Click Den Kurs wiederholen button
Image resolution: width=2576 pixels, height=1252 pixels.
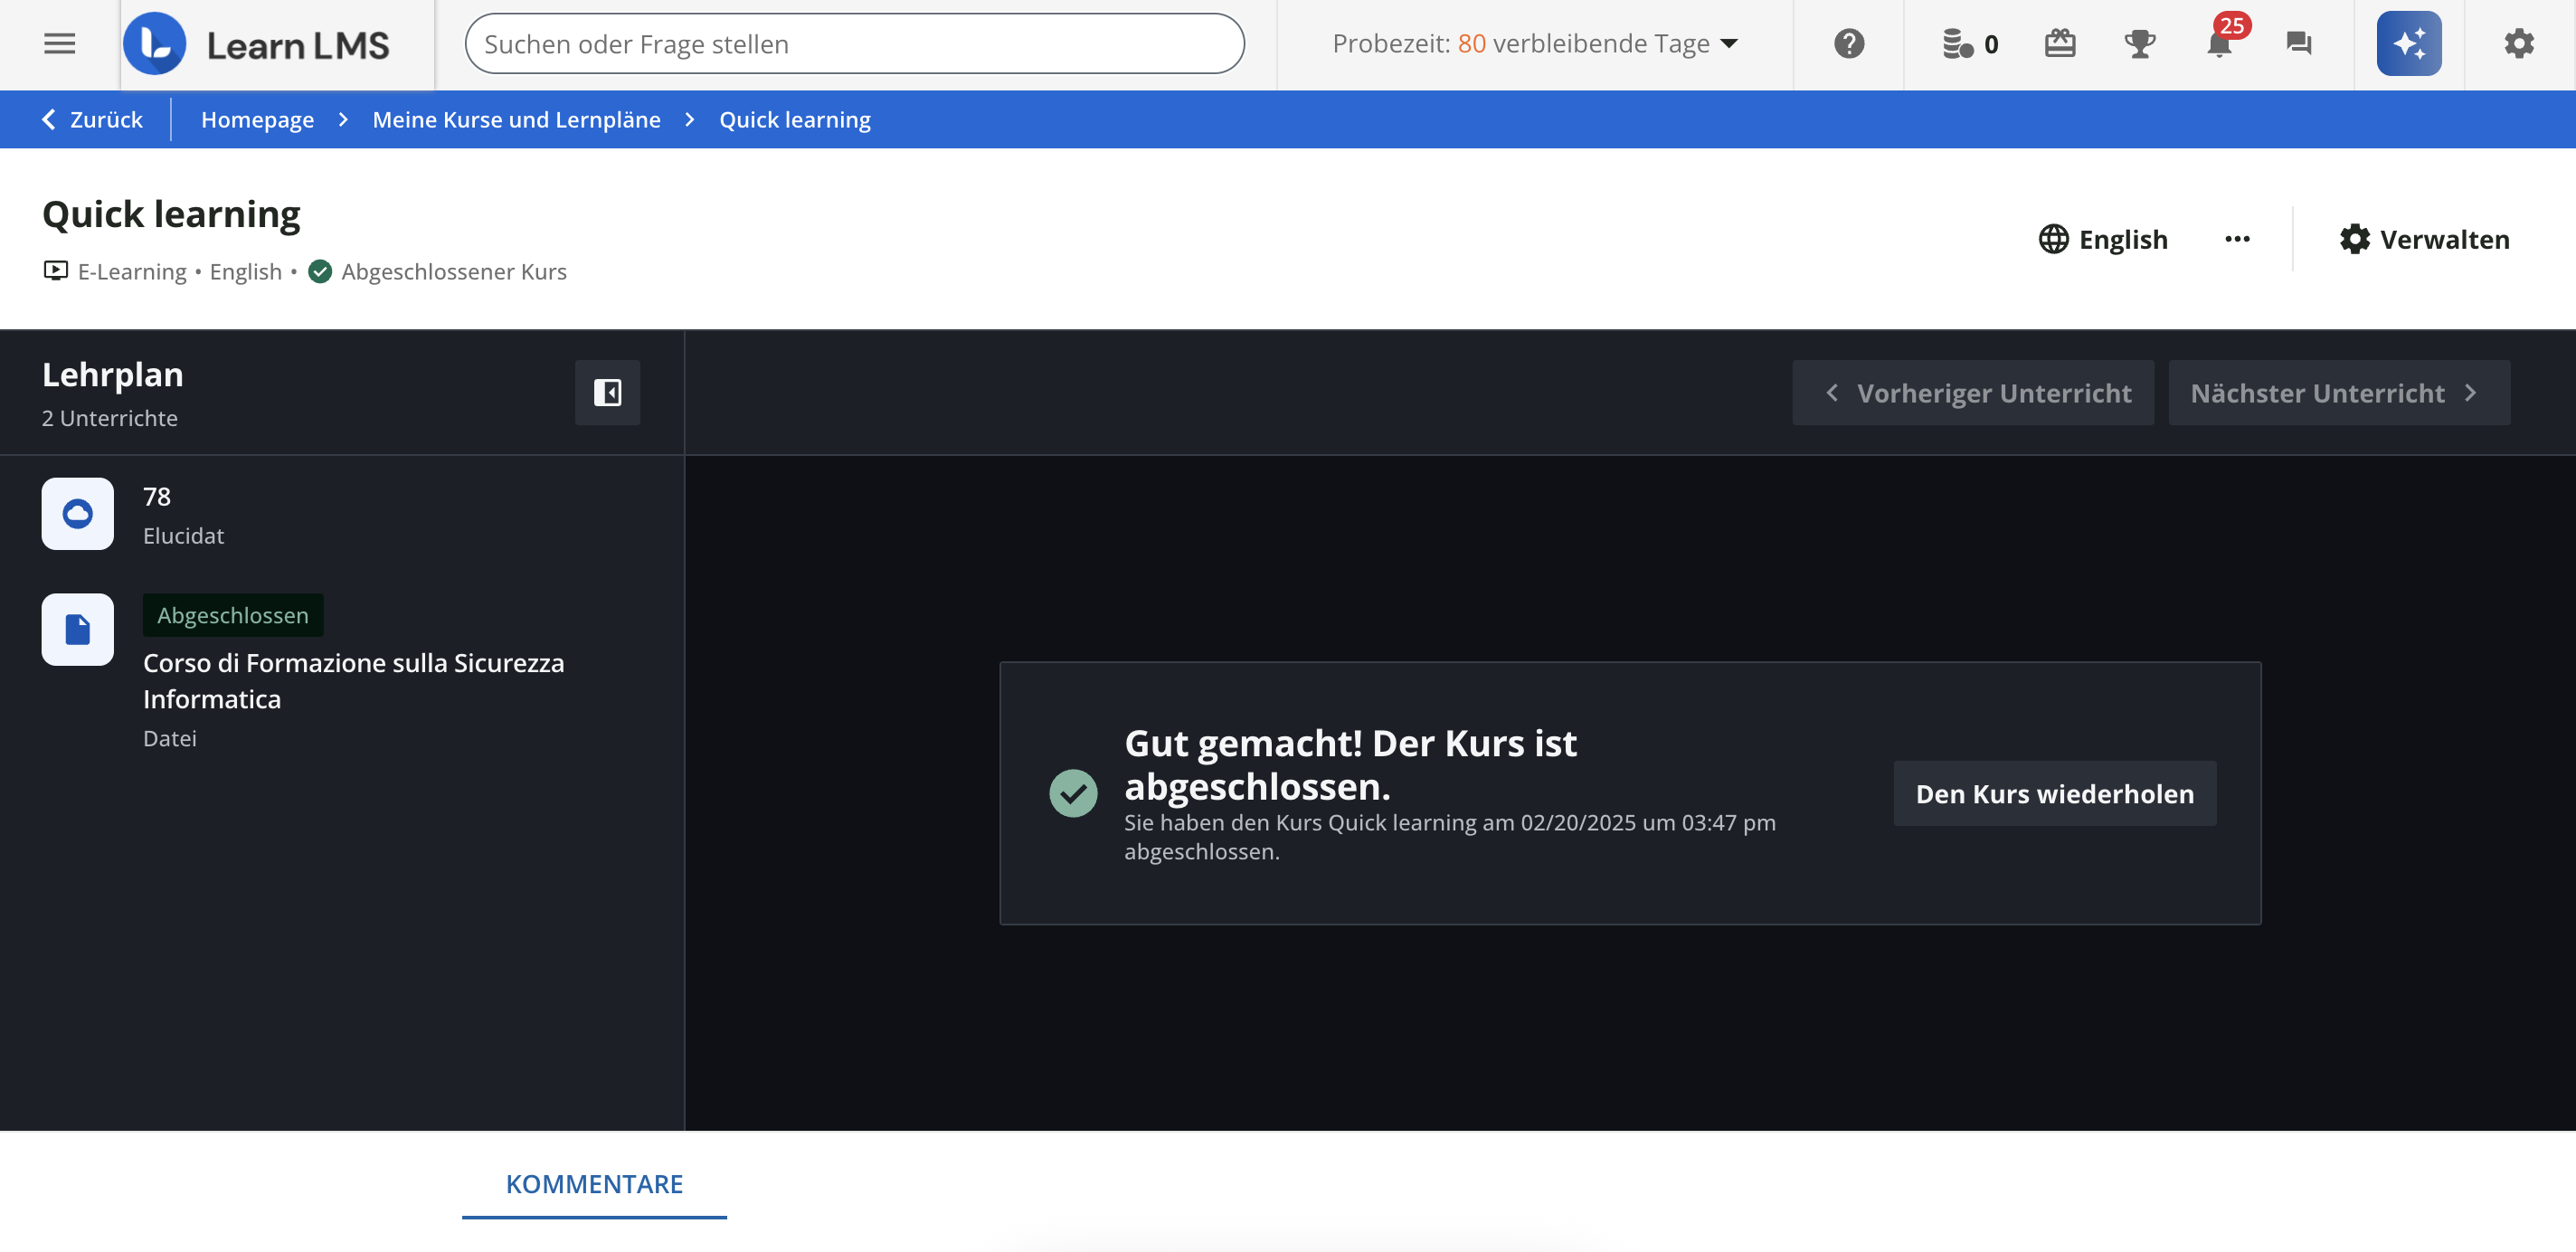(2054, 794)
